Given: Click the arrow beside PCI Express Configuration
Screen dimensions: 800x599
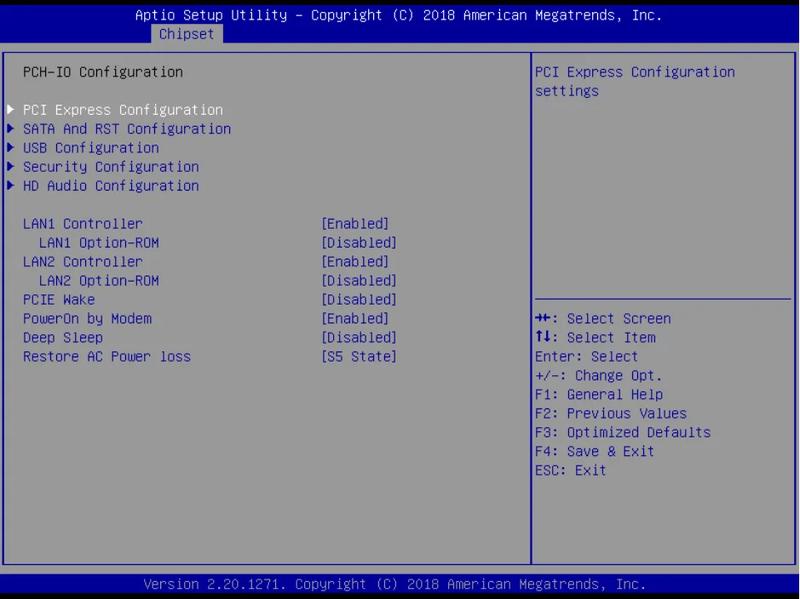Looking at the screenshot, I should click(11, 110).
